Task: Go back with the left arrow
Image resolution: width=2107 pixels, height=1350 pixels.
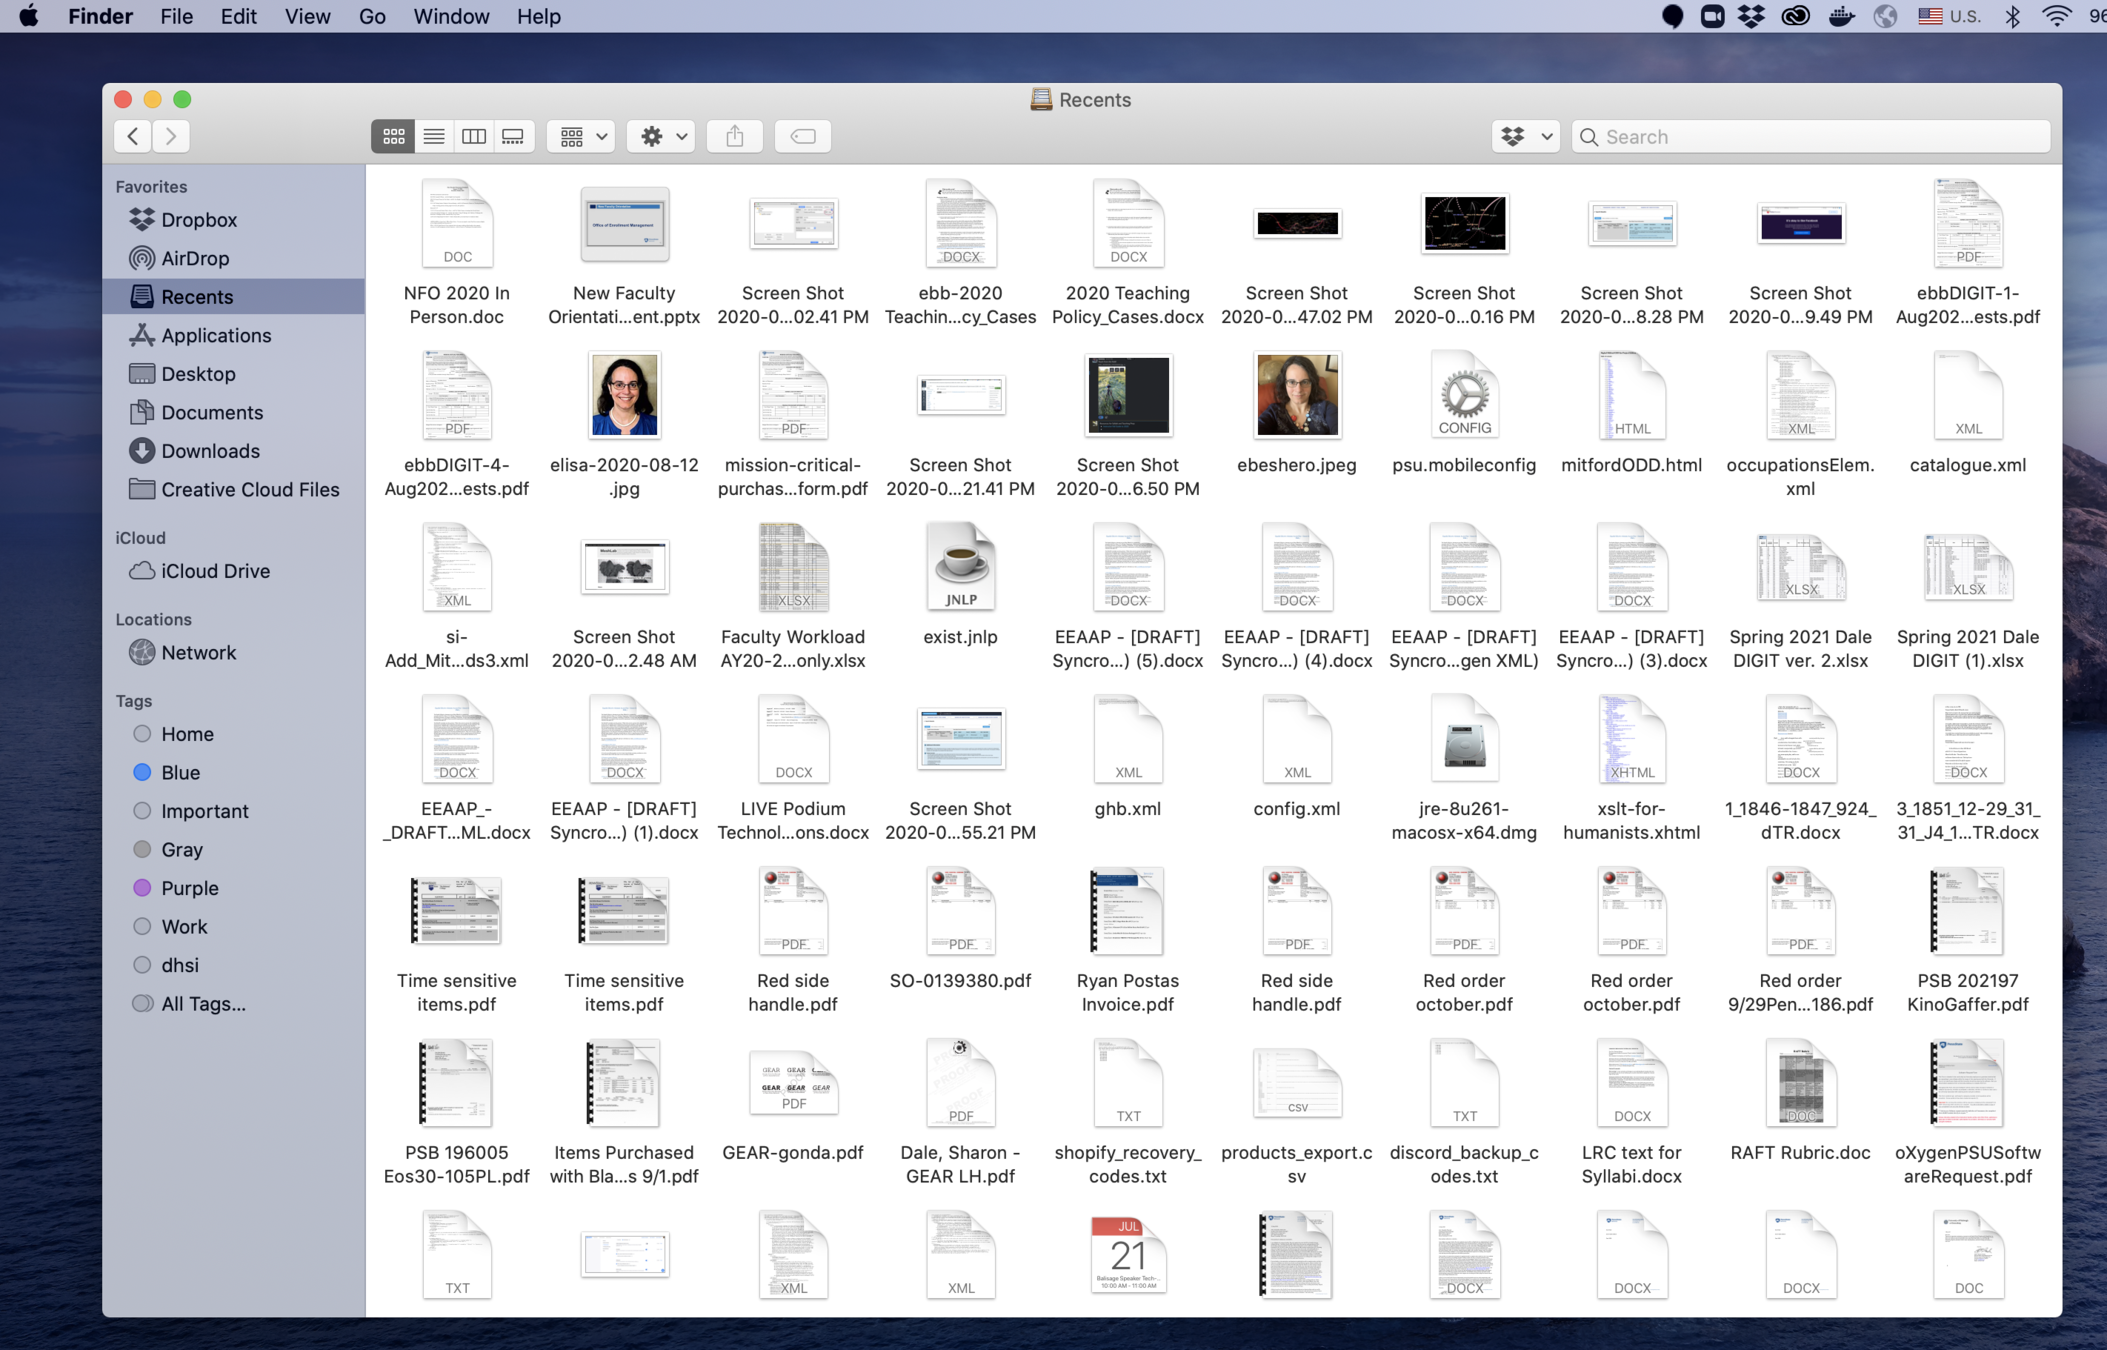Action: (x=133, y=136)
